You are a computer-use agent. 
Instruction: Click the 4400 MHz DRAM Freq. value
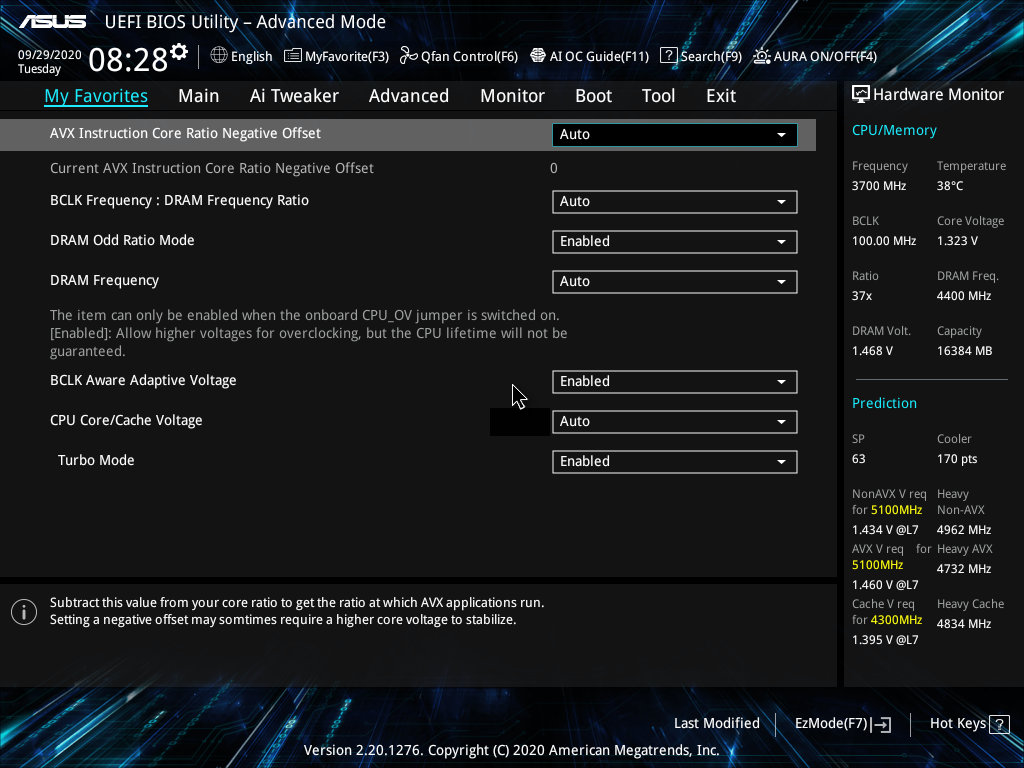pyautogui.click(x=964, y=296)
